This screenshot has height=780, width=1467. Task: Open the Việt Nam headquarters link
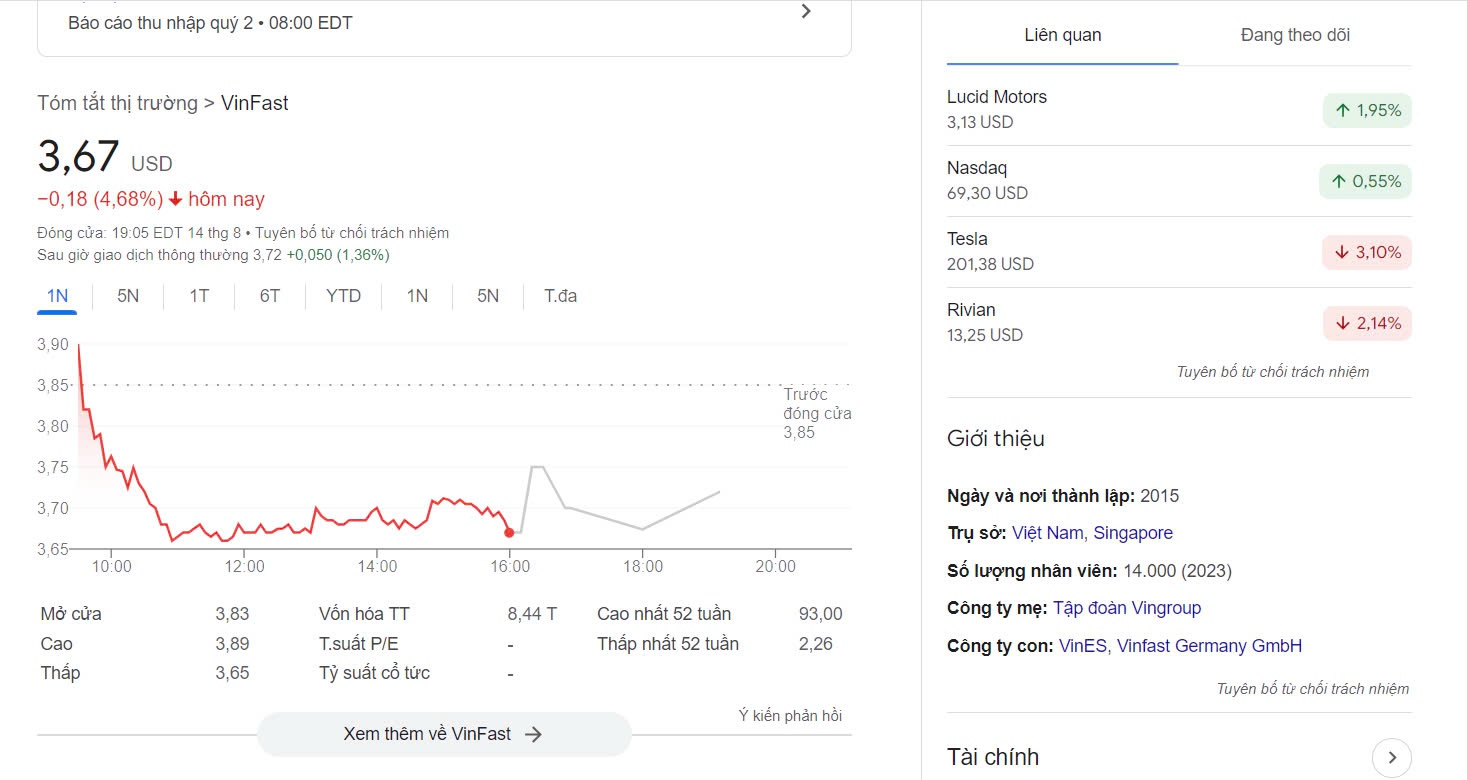(1048, 533)
